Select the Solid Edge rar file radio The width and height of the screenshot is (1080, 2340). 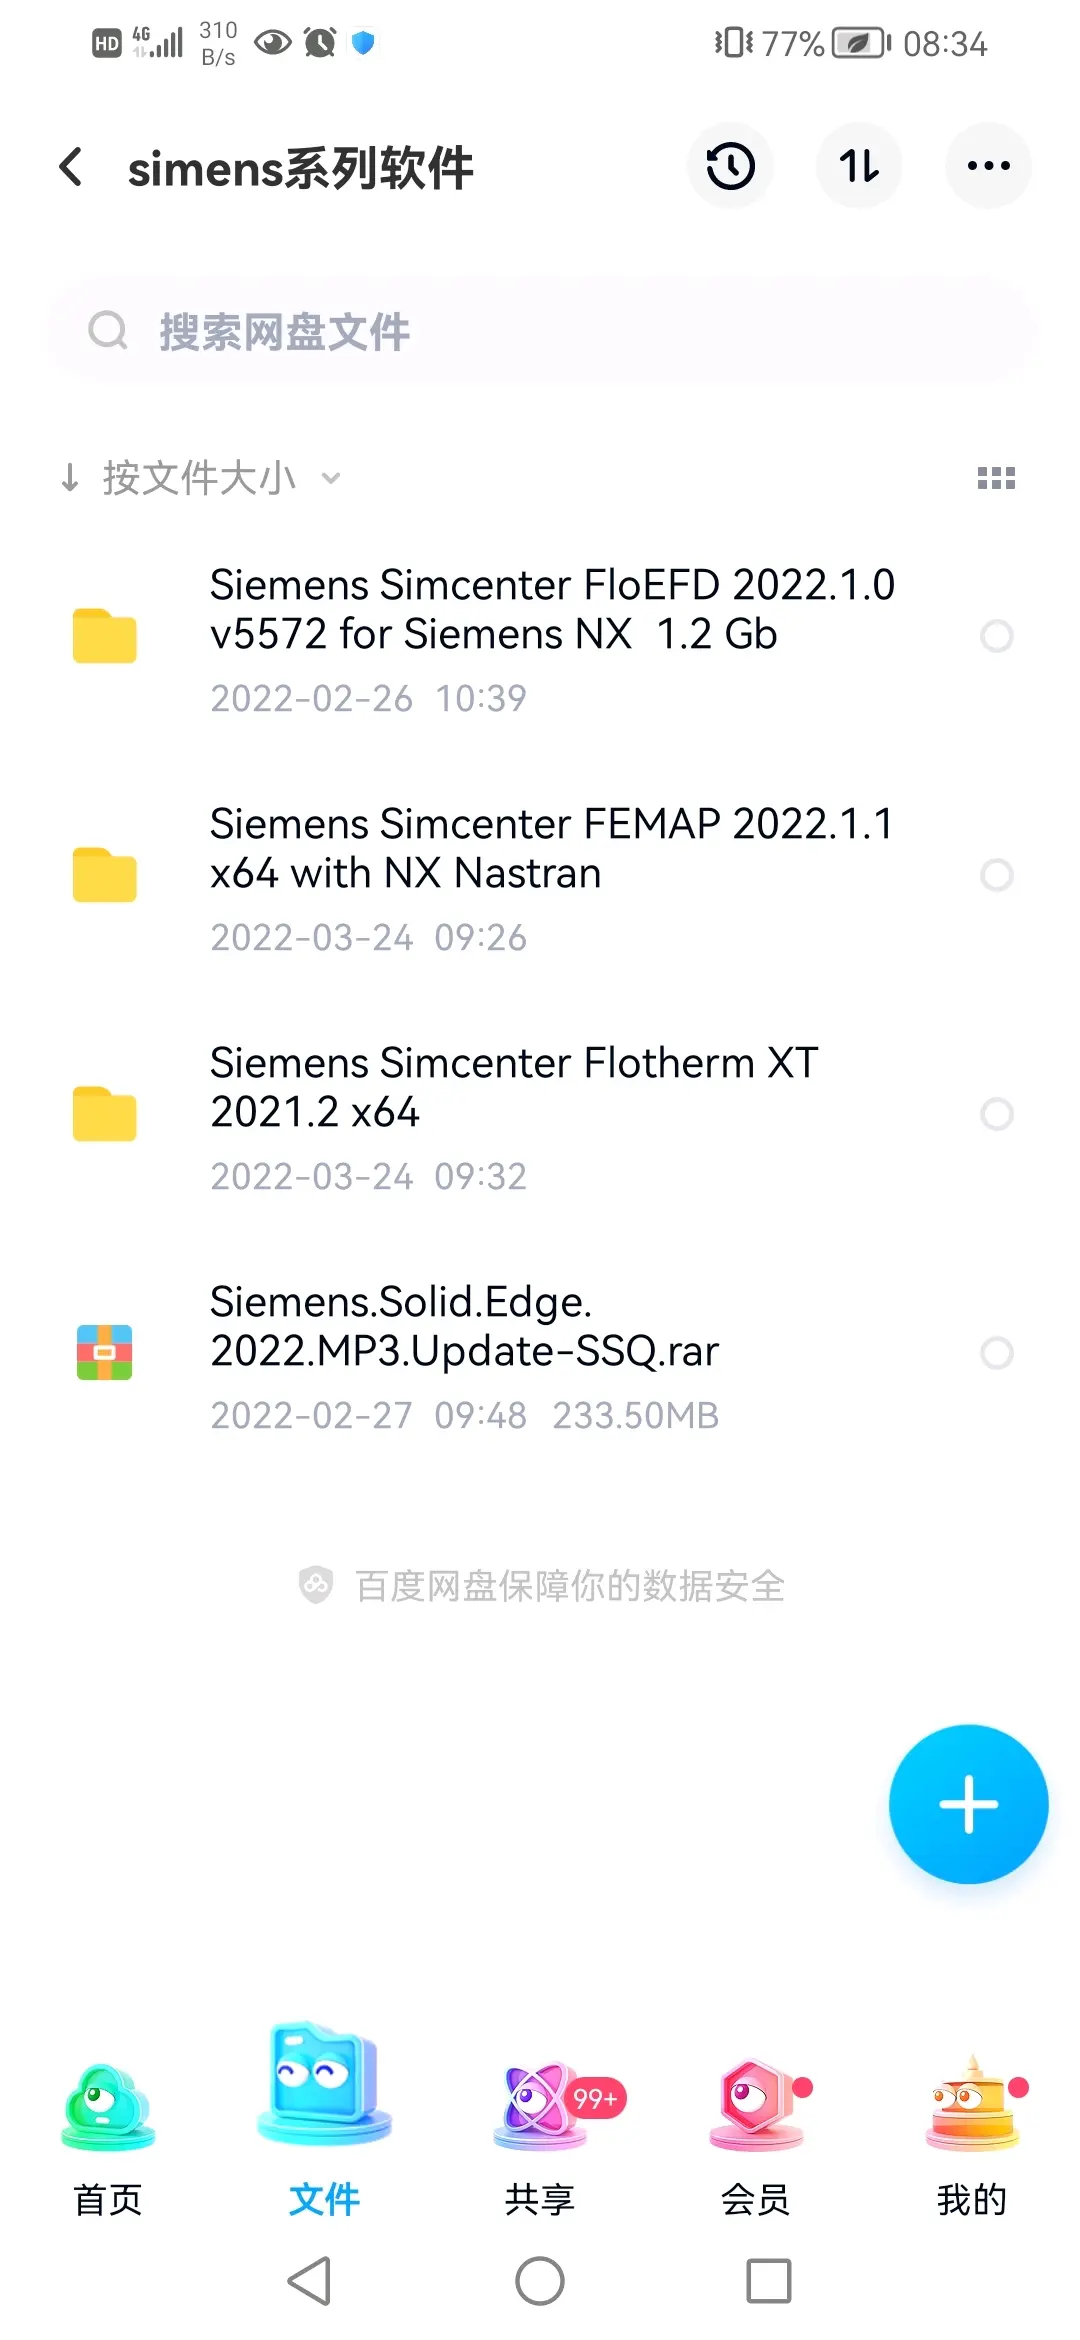click(x=997, y=1353)
